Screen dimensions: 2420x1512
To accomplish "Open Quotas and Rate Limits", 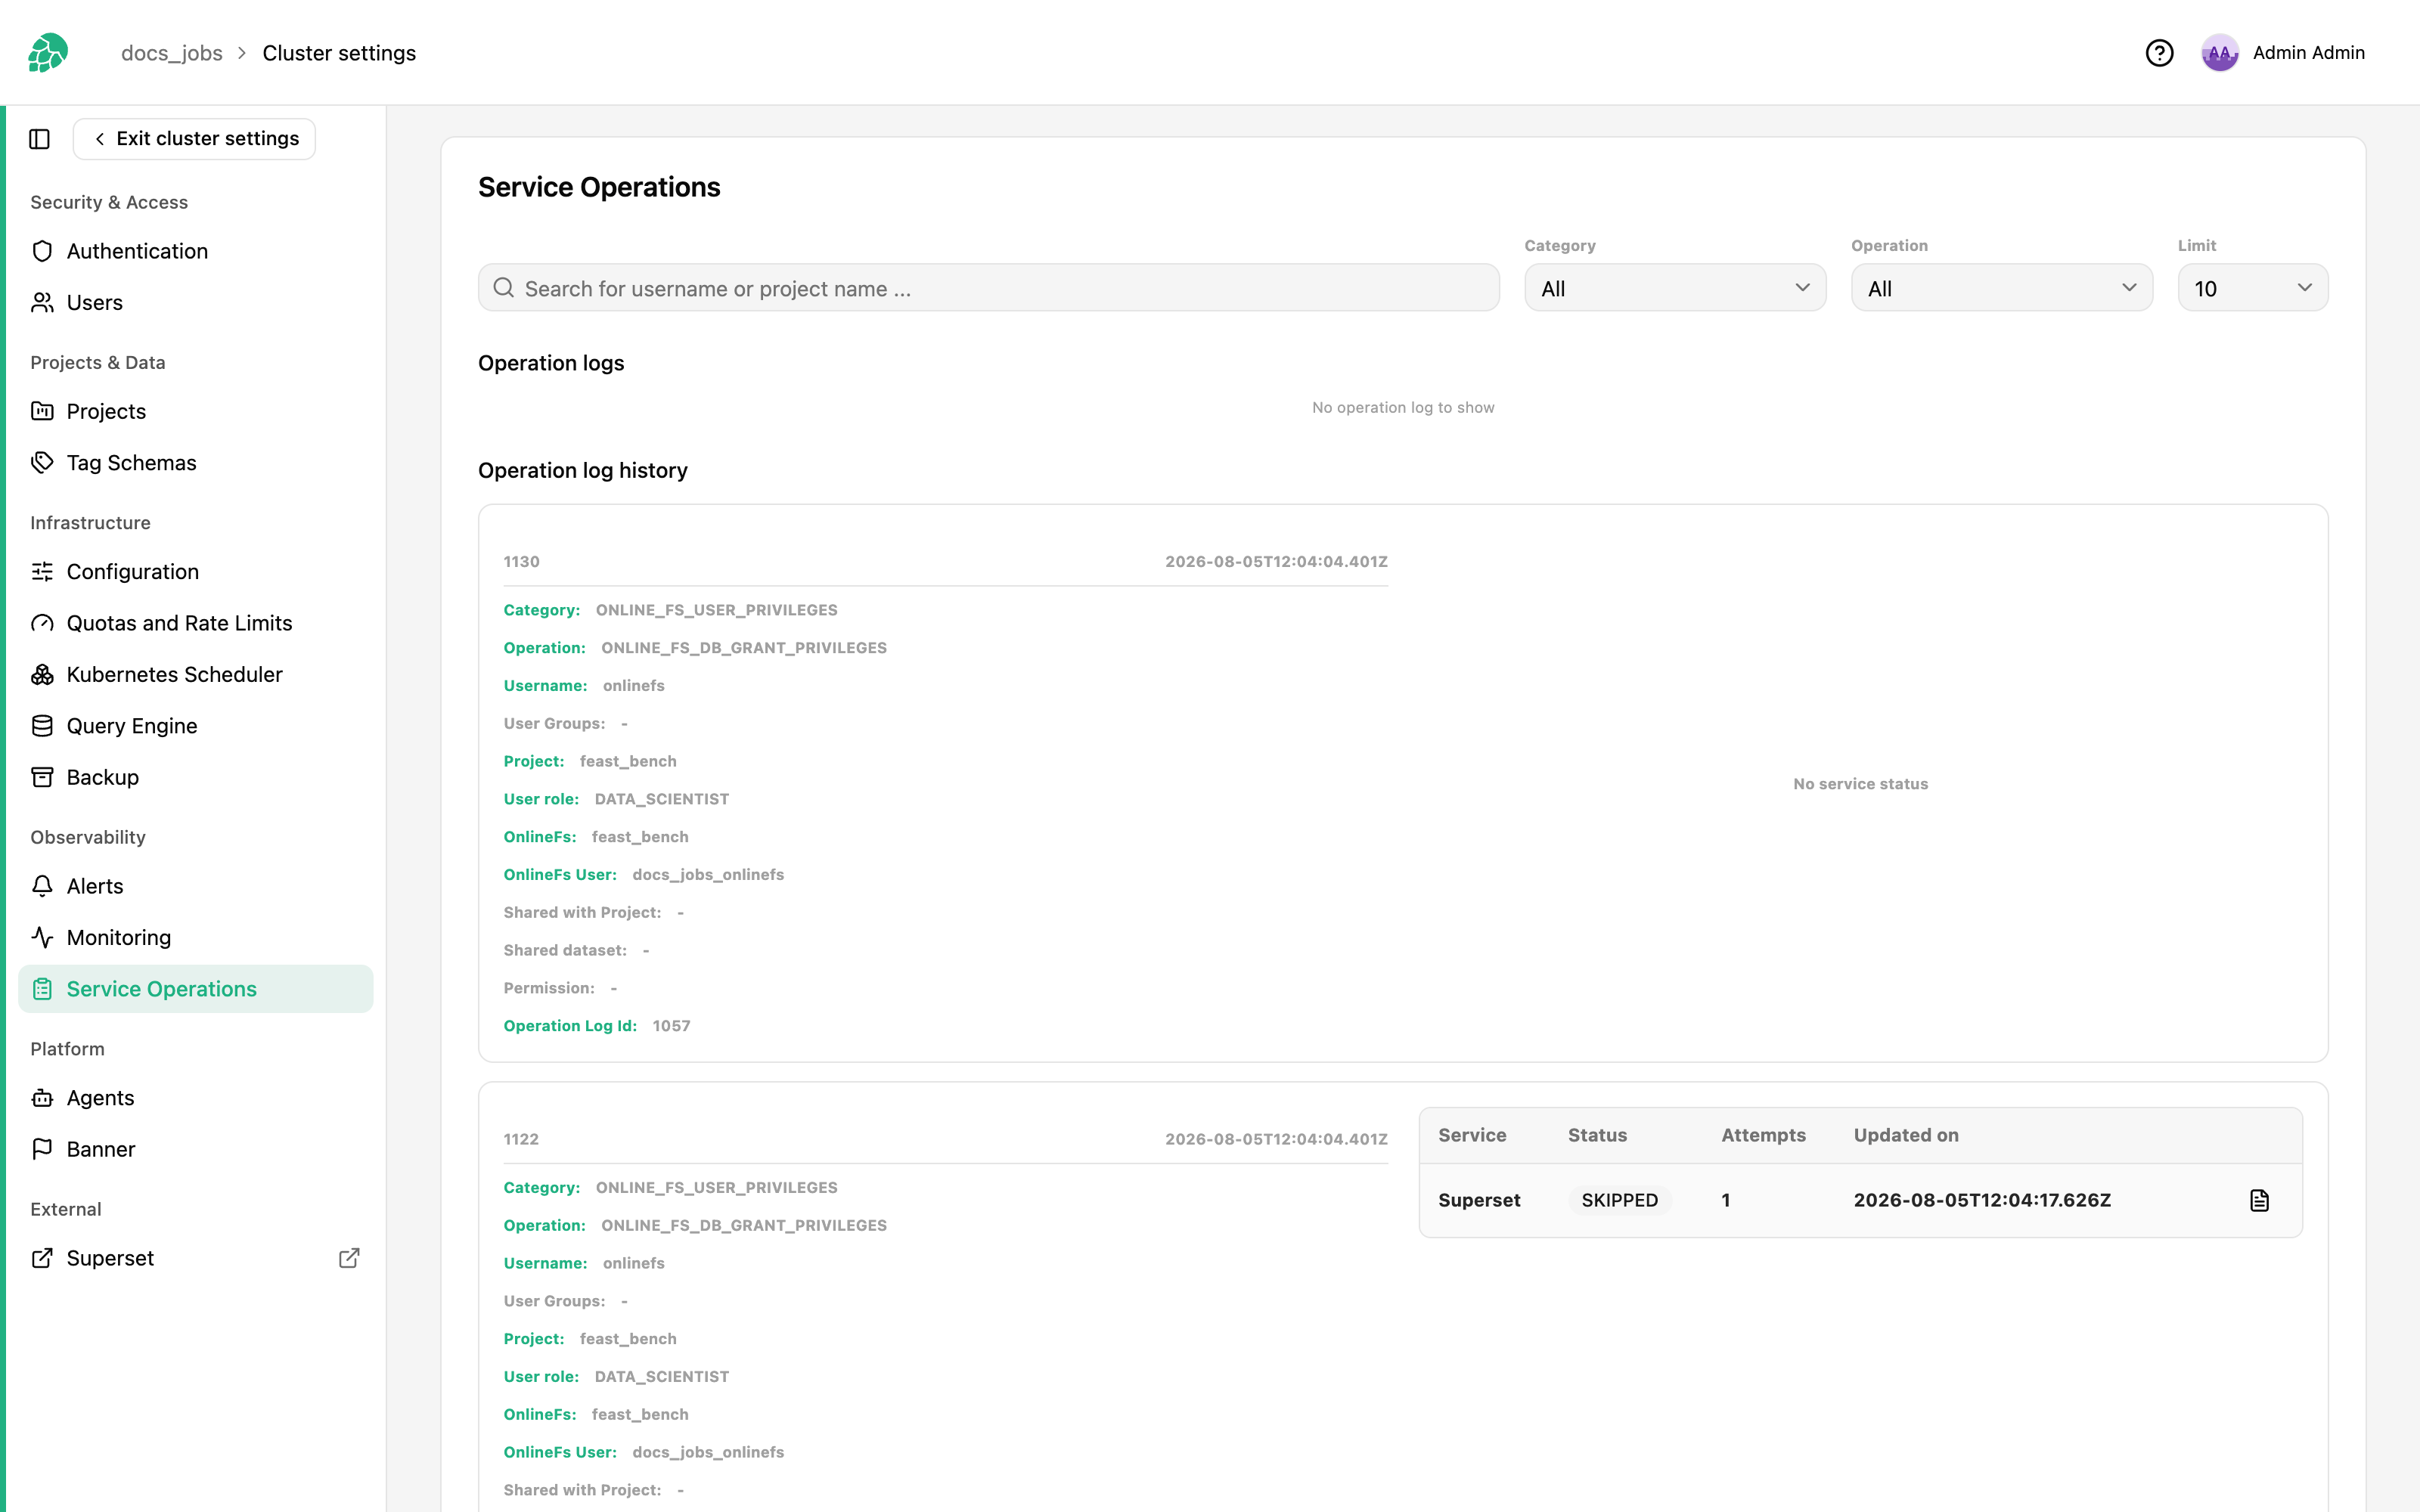I will click(195, 623).
